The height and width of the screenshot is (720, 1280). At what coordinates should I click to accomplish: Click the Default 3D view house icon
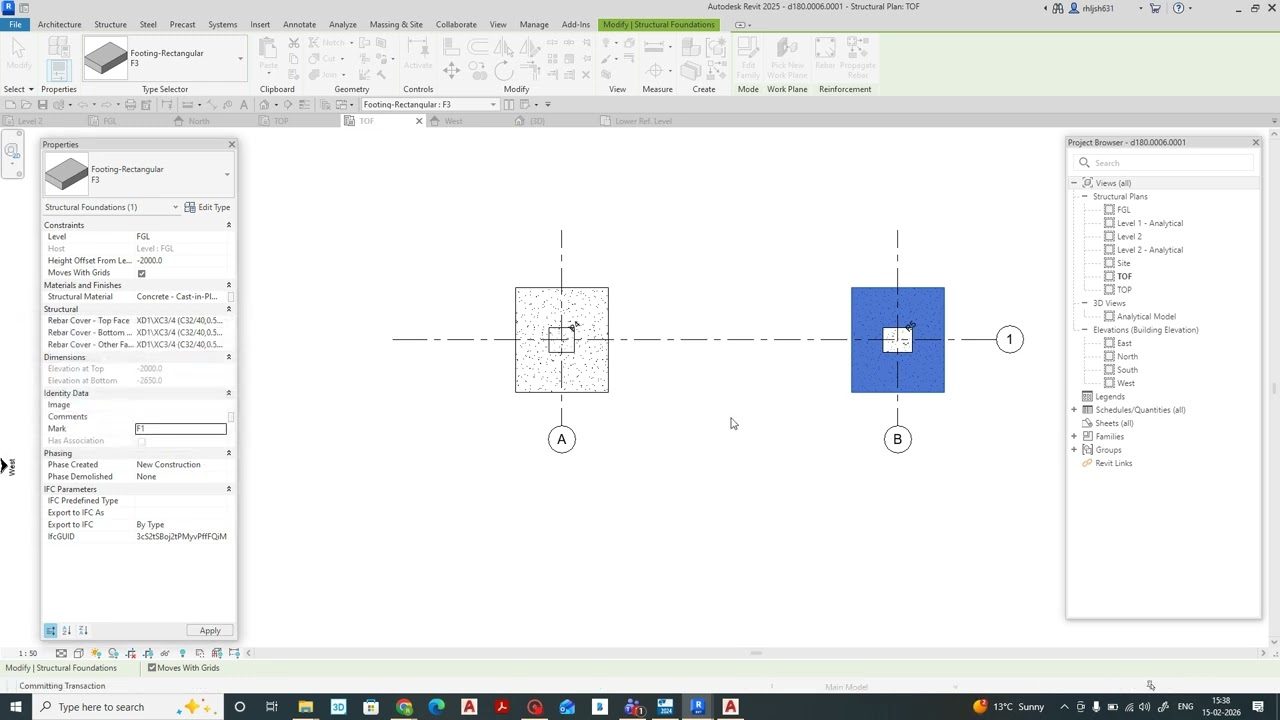coord(264,104)
